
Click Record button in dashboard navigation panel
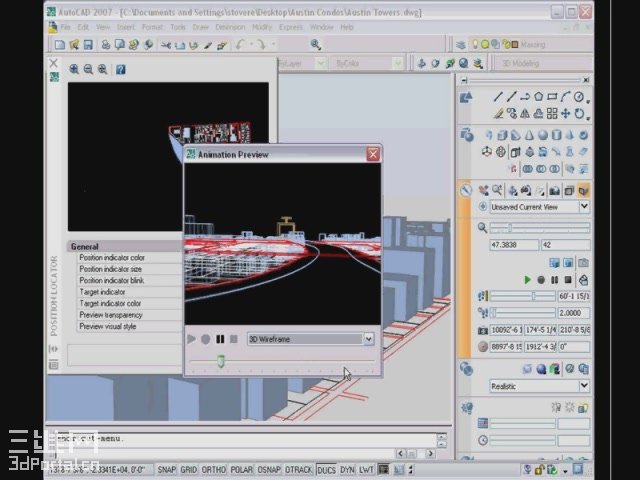541,280
